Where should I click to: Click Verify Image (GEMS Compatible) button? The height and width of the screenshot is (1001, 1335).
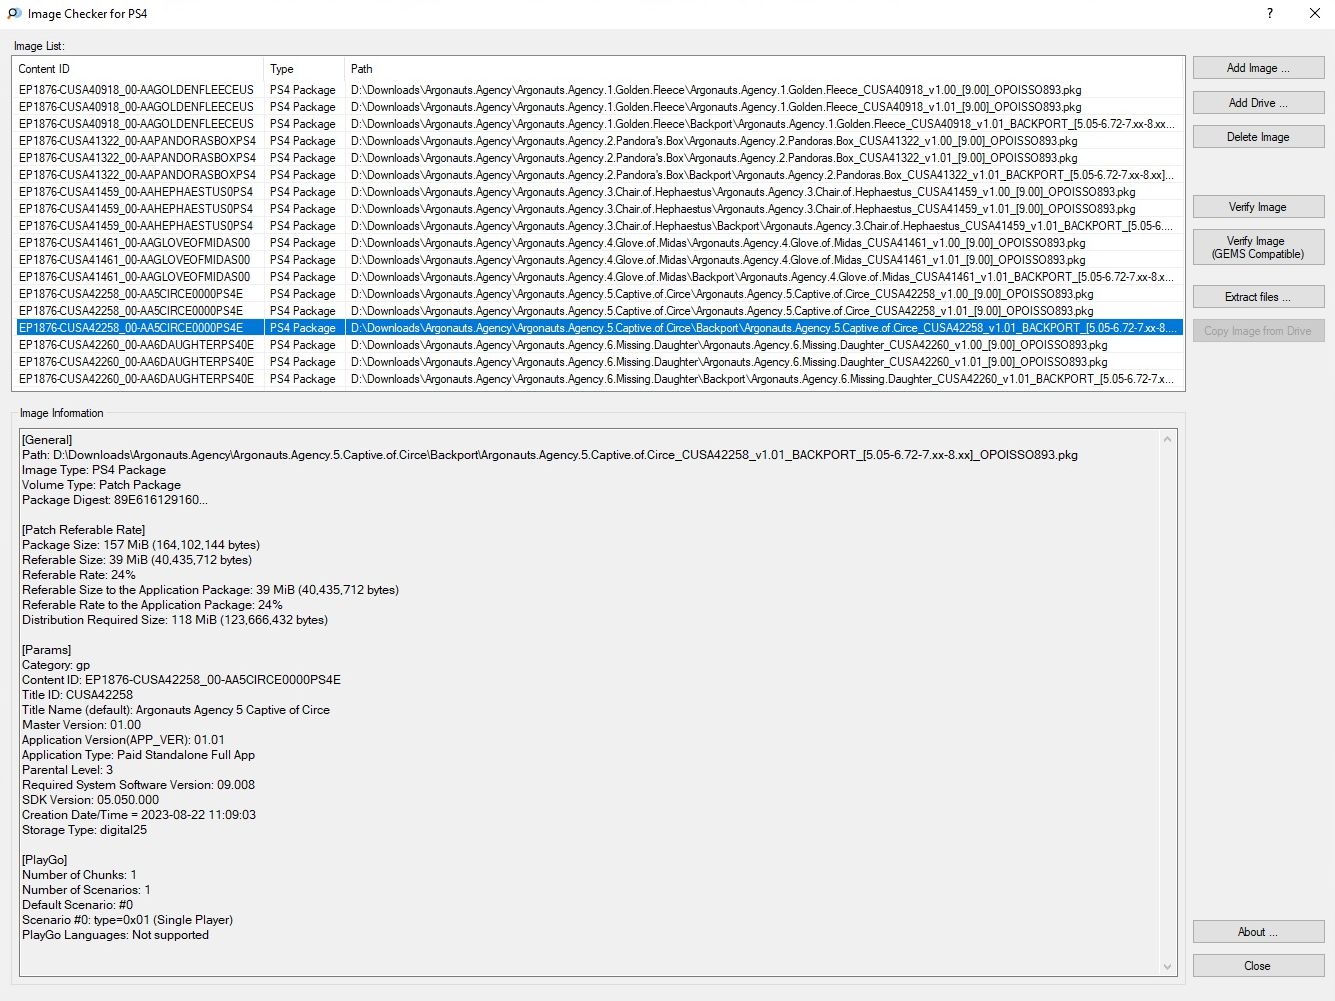(1257, 247)
